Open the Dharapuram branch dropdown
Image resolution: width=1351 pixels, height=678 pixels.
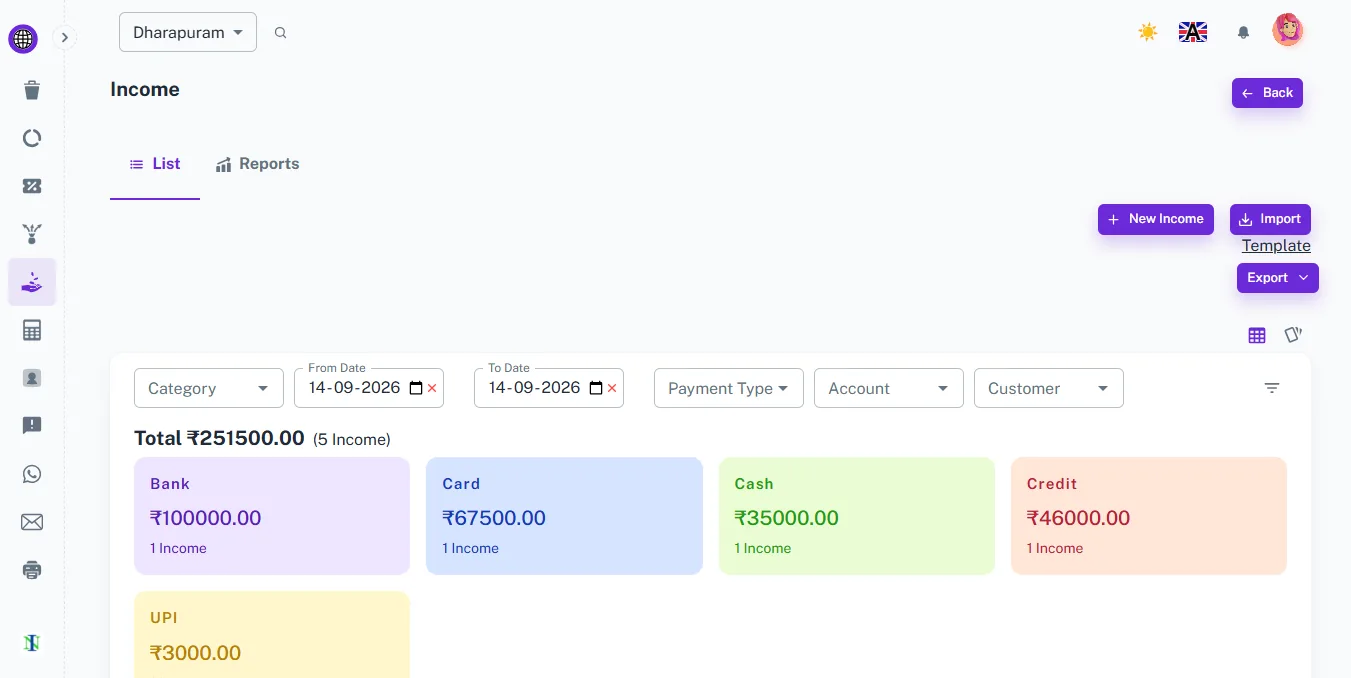[188, 32]
